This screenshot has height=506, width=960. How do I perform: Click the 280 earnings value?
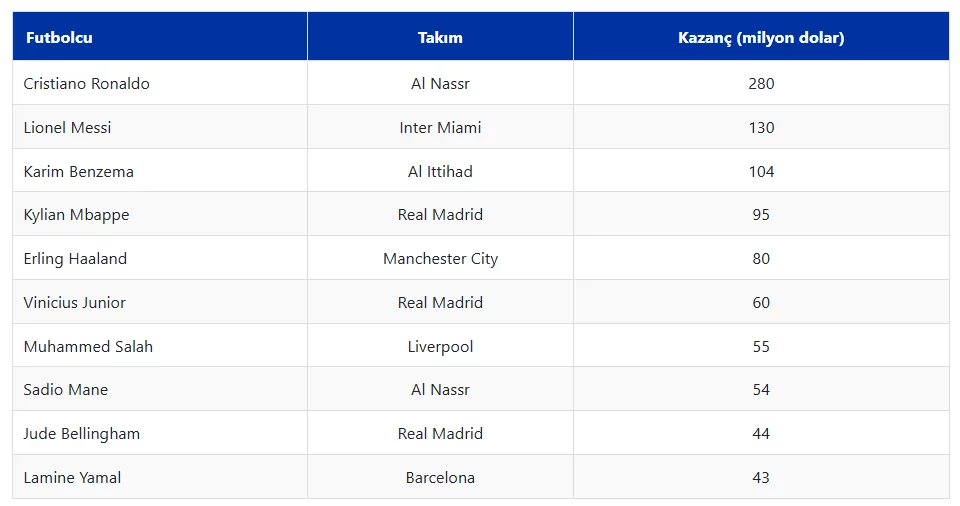tap(761, 84)
